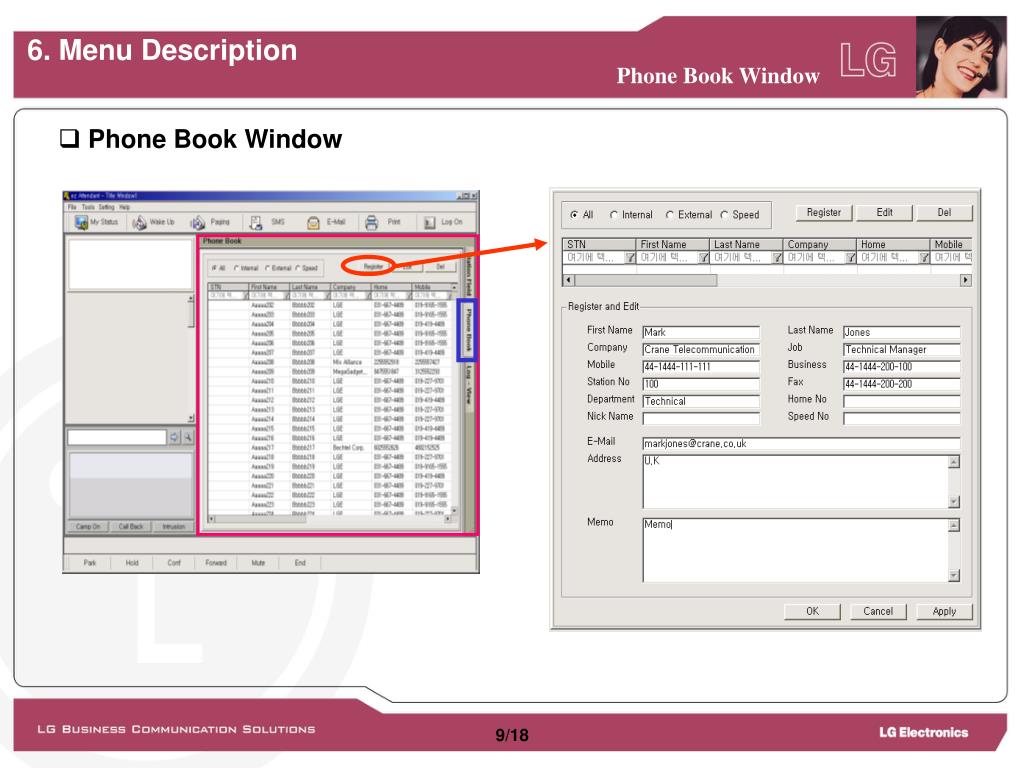
Task: Click the table row with 'Mix Alliance'
Action: coord(330,362)
